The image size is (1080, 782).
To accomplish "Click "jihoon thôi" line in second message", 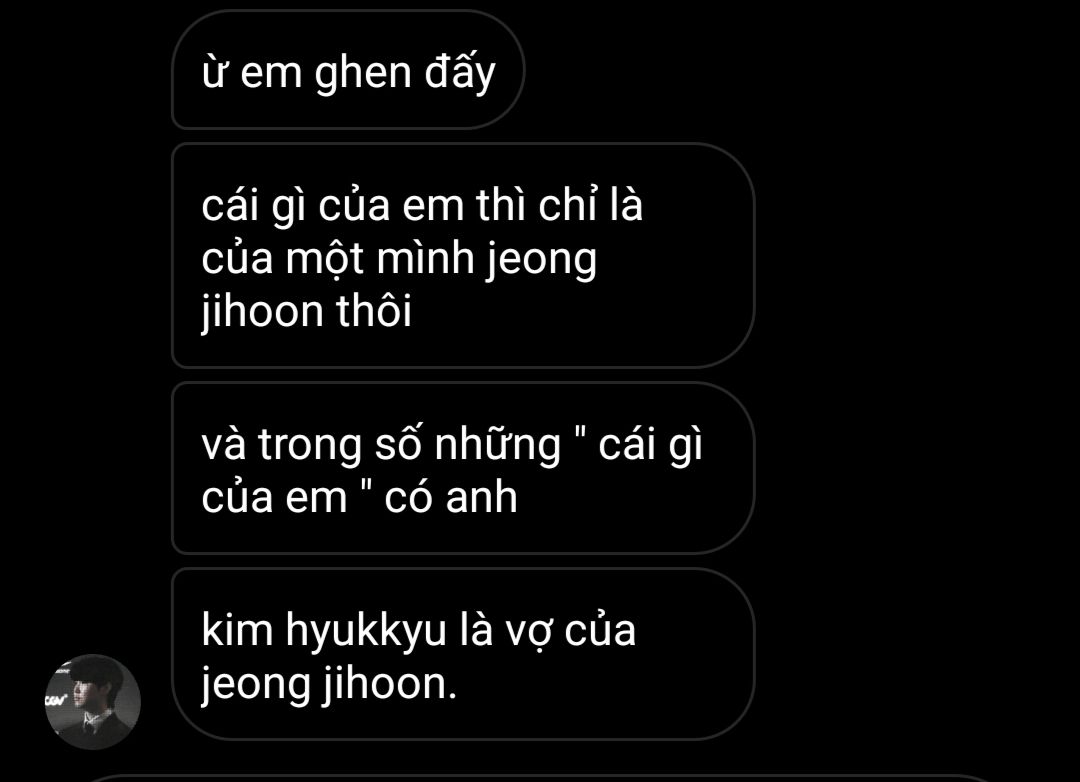I will (307, 311).
